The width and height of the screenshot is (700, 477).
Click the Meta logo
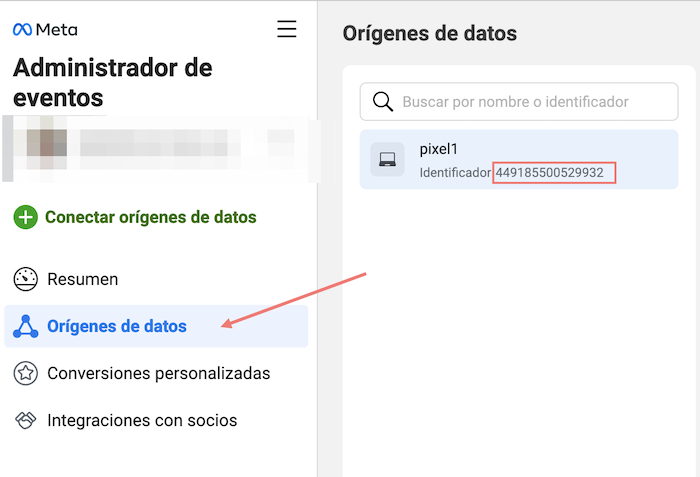(45, 29)
